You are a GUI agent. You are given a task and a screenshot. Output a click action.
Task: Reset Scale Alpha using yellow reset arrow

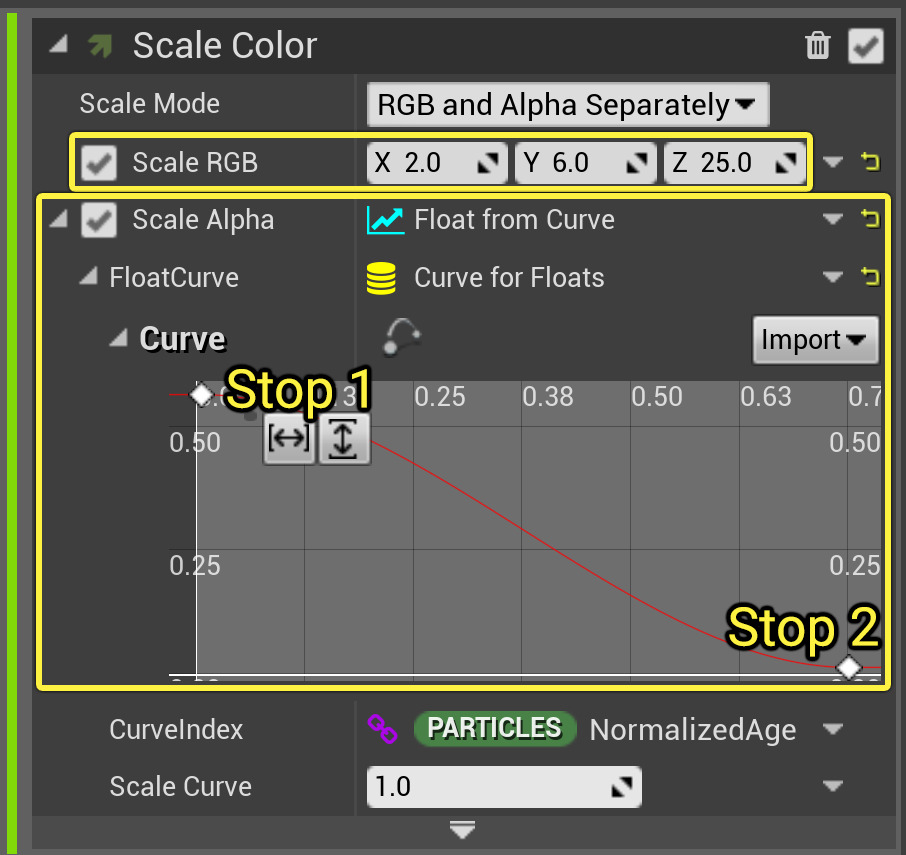[x=870, y=219]
